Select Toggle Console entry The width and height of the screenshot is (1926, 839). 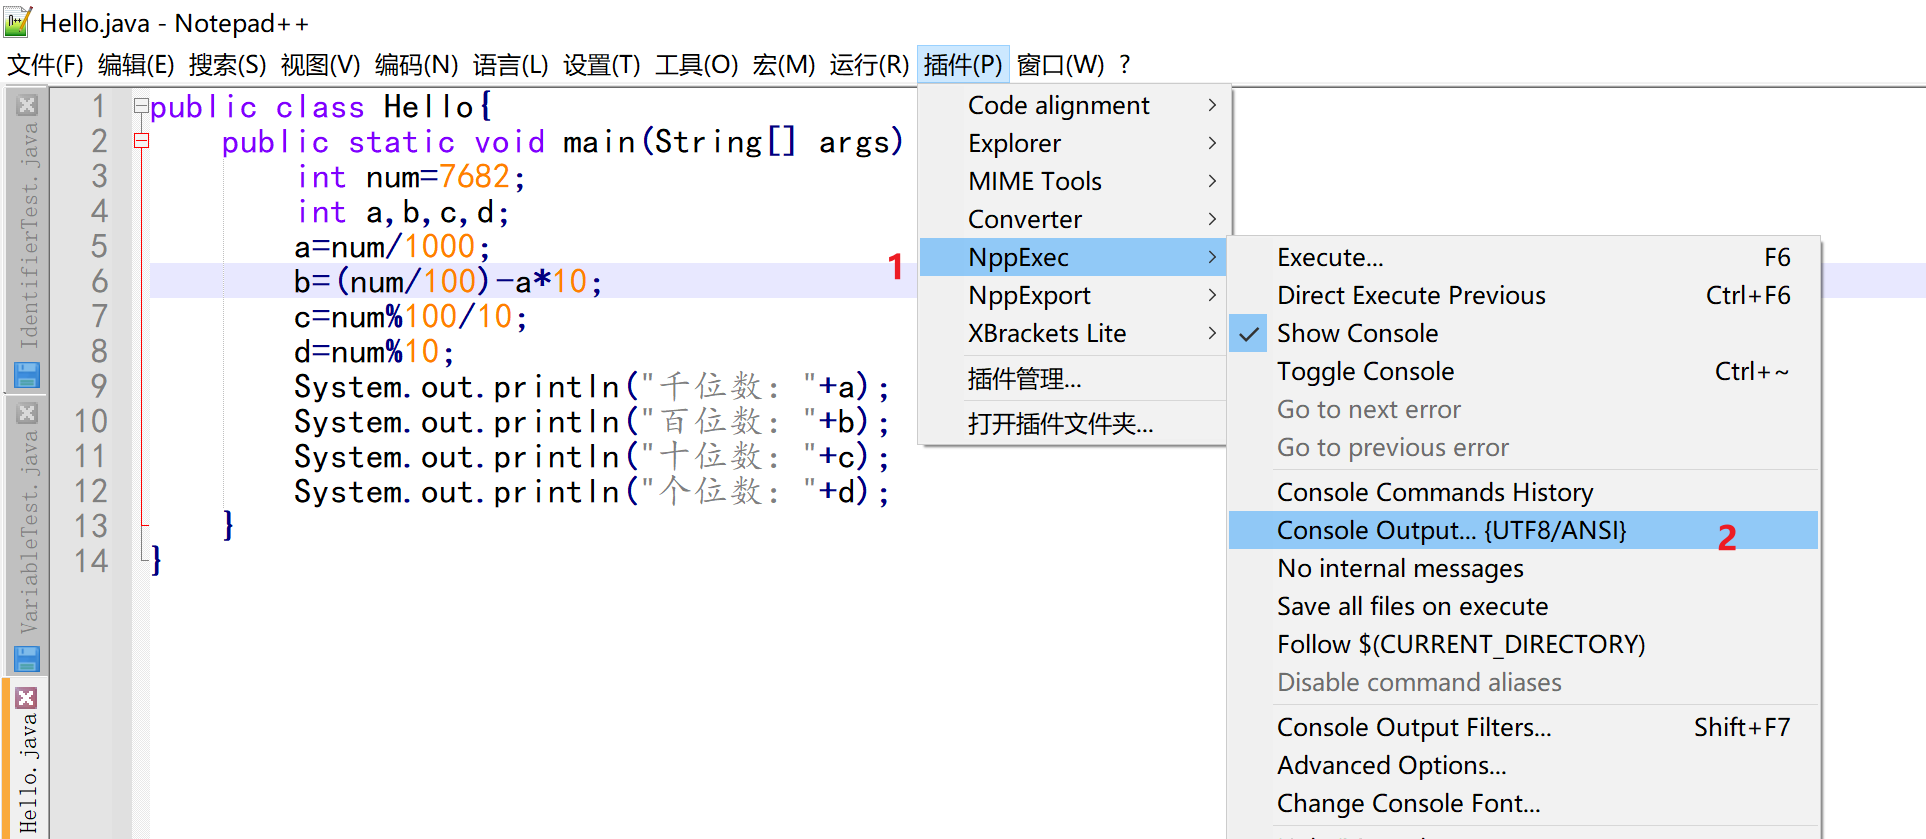pyautogui.click(x=1523, y=371)
